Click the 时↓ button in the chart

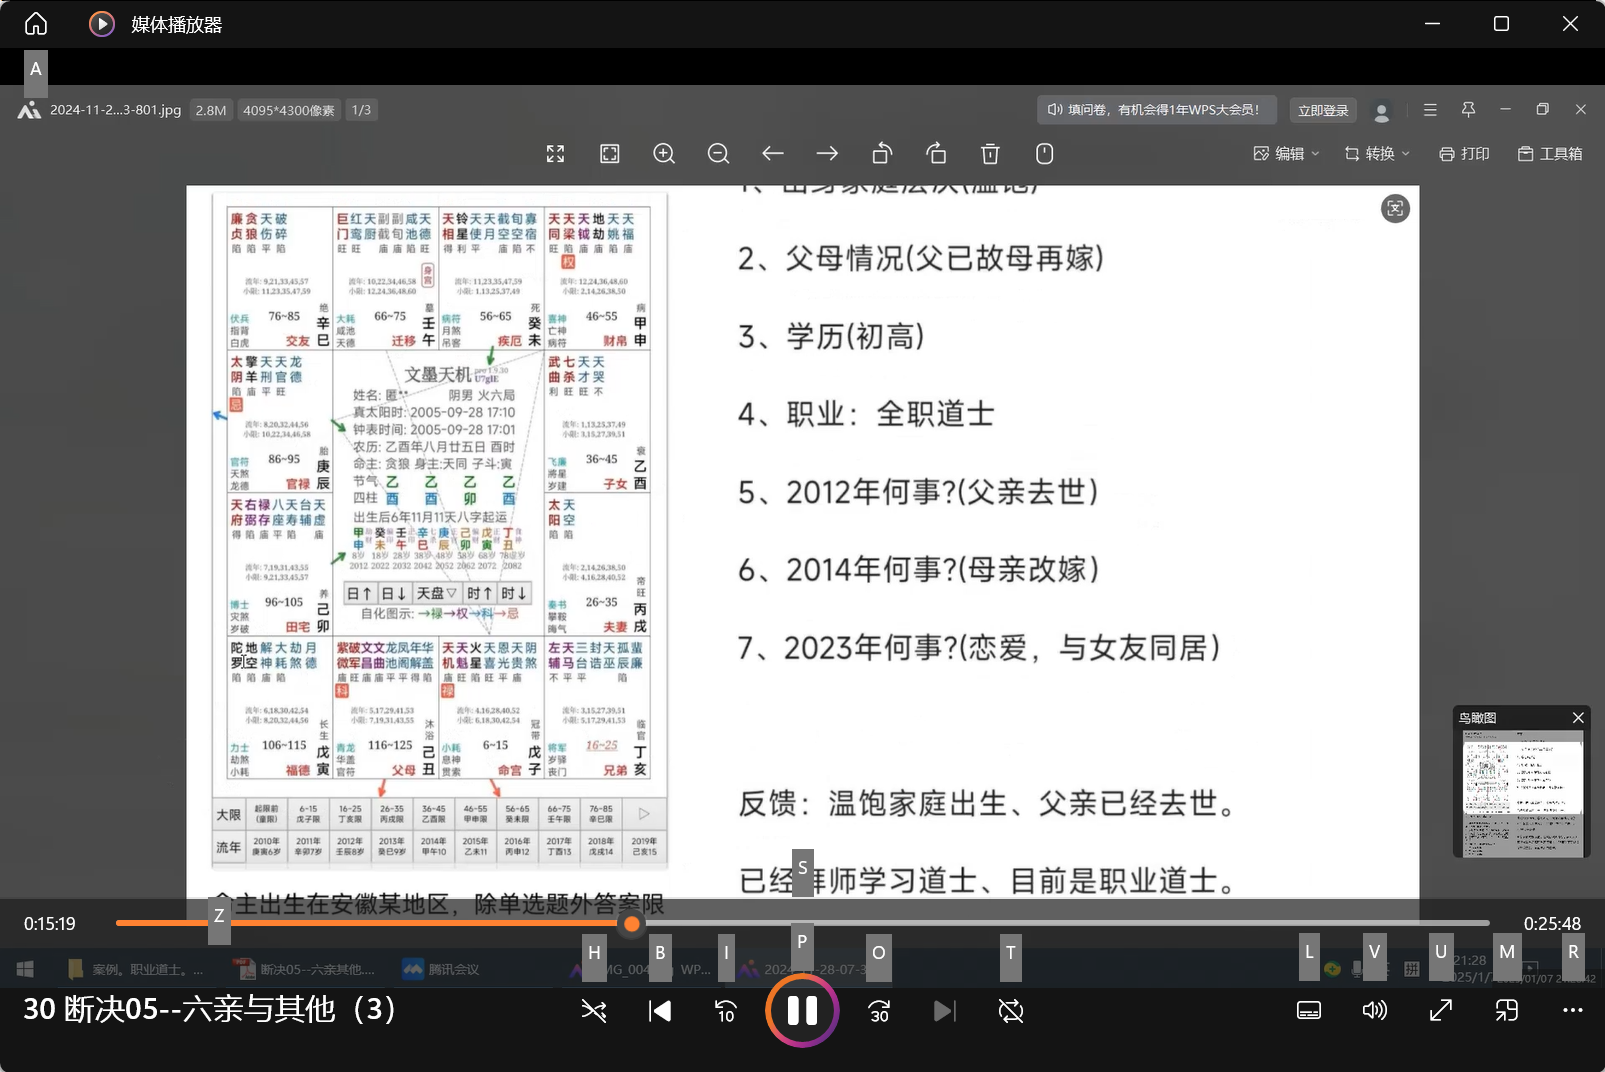pos(514,593)
